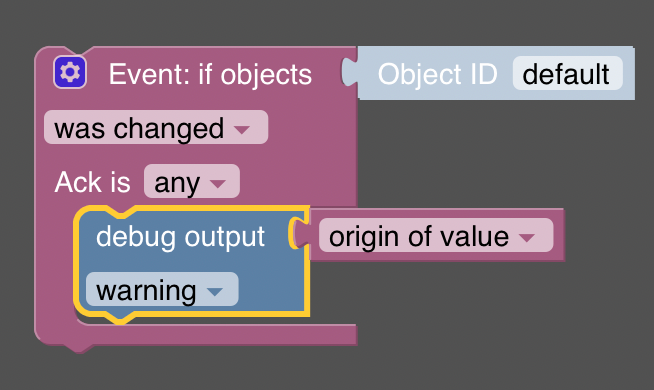This screenshot has width=654, height=390.
Task: Click the arrow beside "was changed"
Action: coord(242,129)
